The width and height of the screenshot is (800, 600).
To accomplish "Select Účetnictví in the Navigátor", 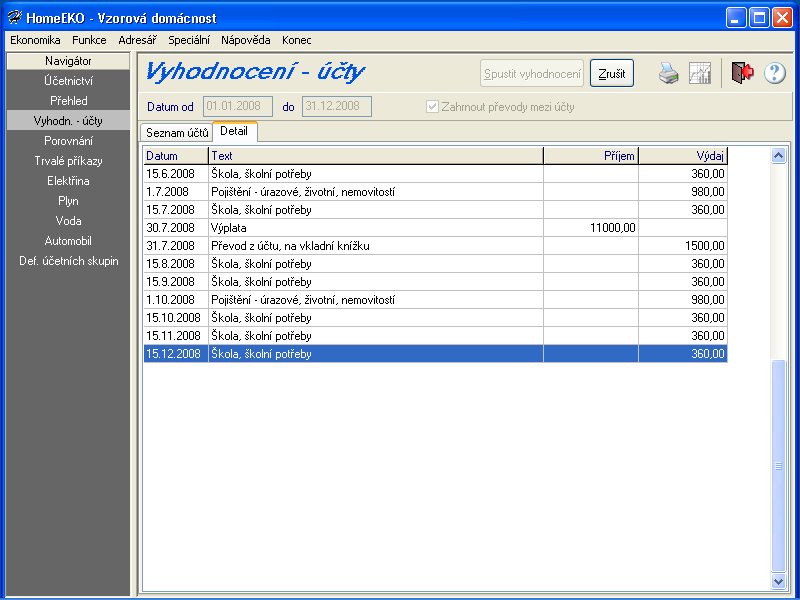I will [68, 81].
